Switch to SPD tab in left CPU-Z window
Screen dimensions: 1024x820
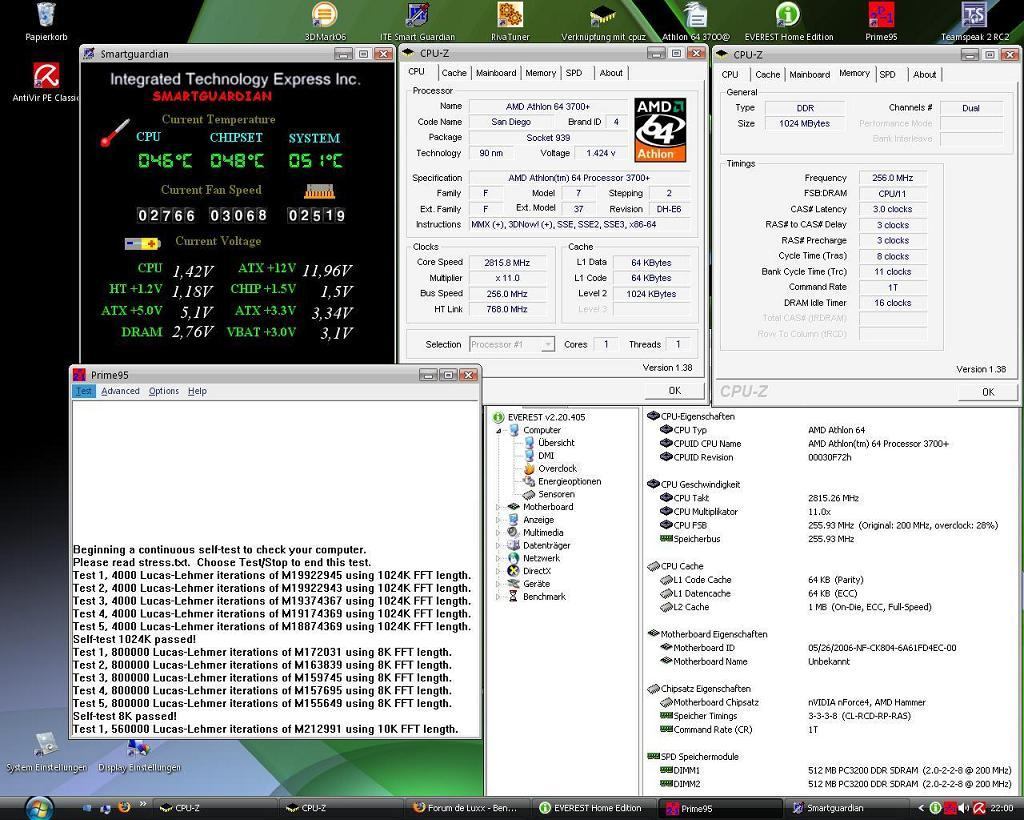[x=574, y=73]
